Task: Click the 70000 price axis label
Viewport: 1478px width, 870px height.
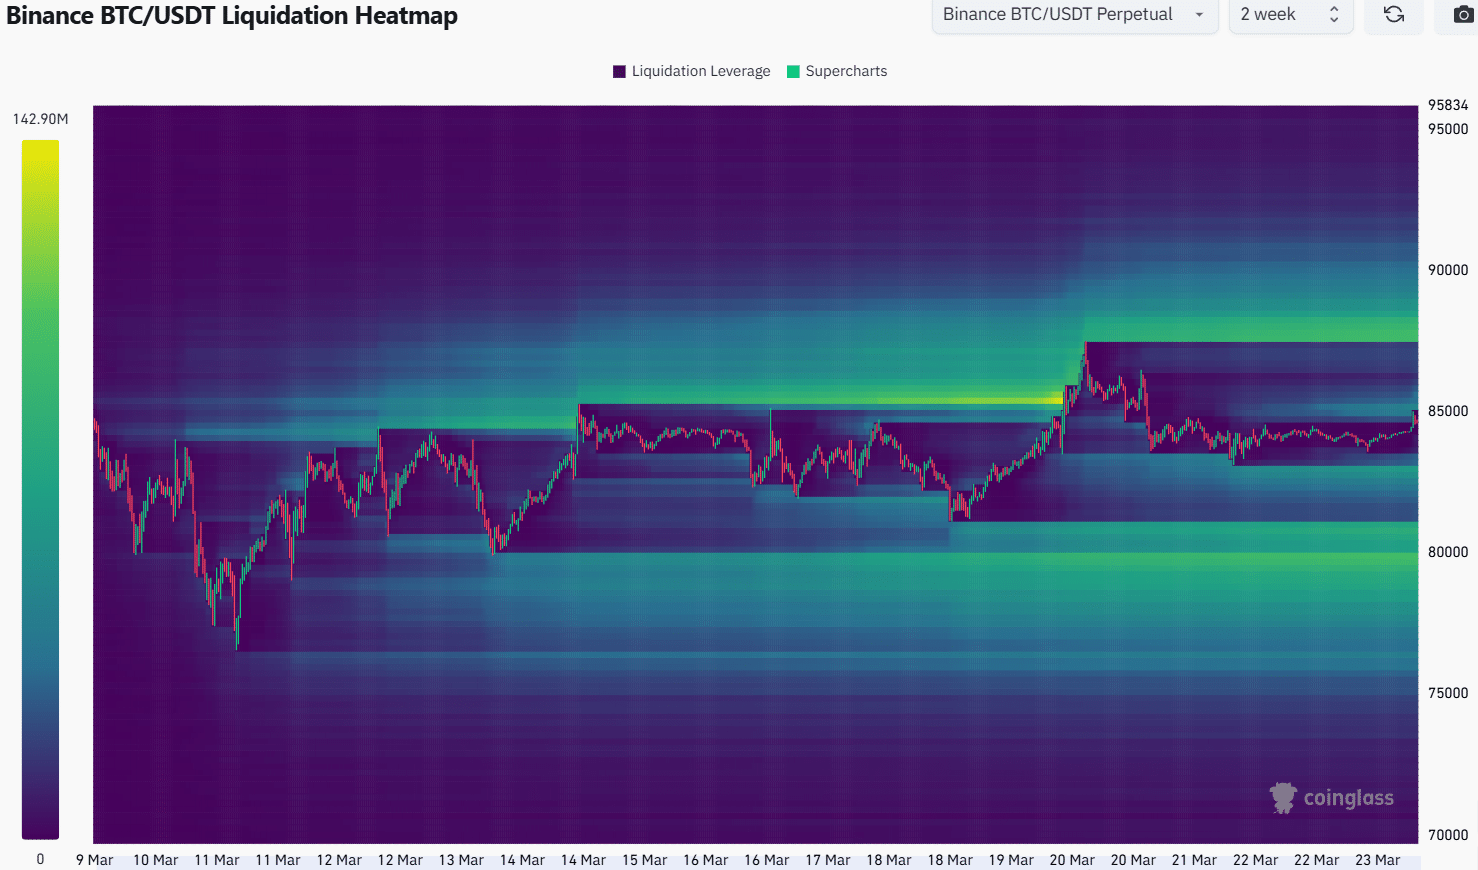Action: [x=1448, y=835]
